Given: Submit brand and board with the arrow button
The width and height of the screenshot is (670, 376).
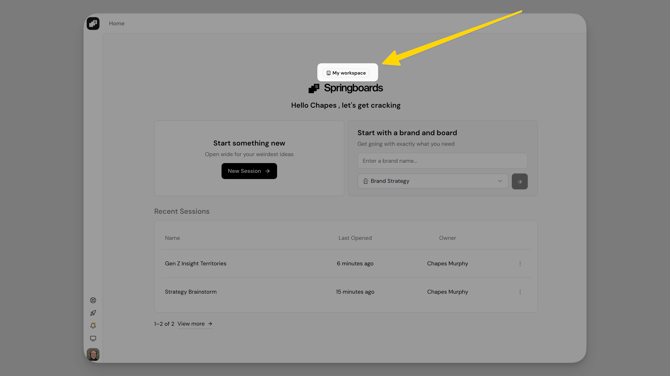Looking at the screenshot, I should [x=520, y=182].
